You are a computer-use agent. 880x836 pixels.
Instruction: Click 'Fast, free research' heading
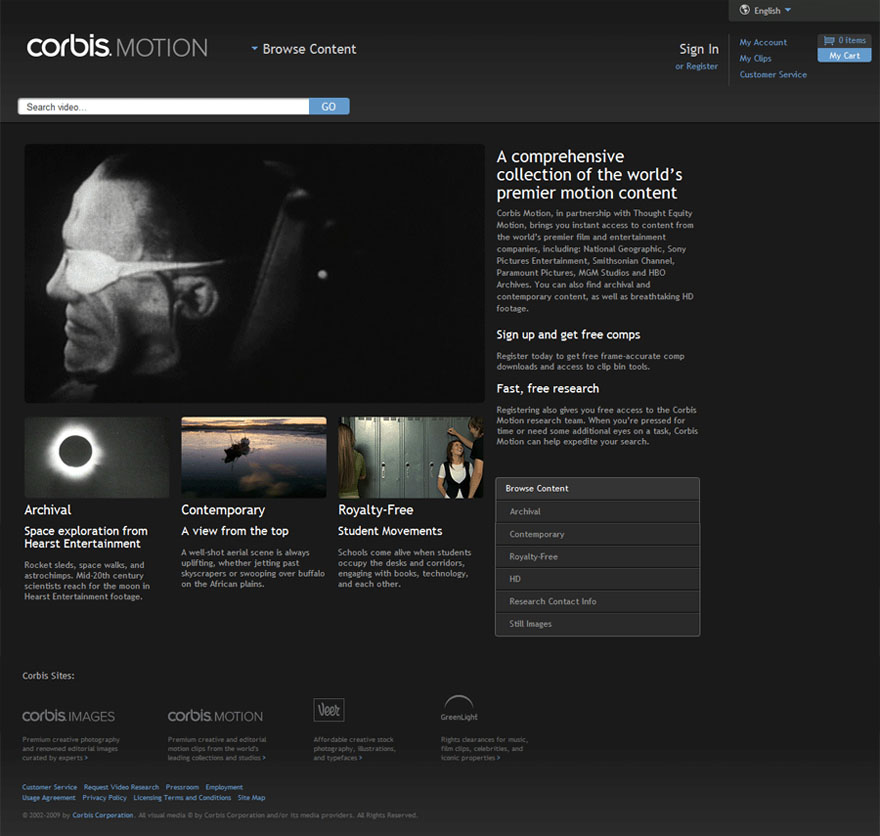point(547,388)
